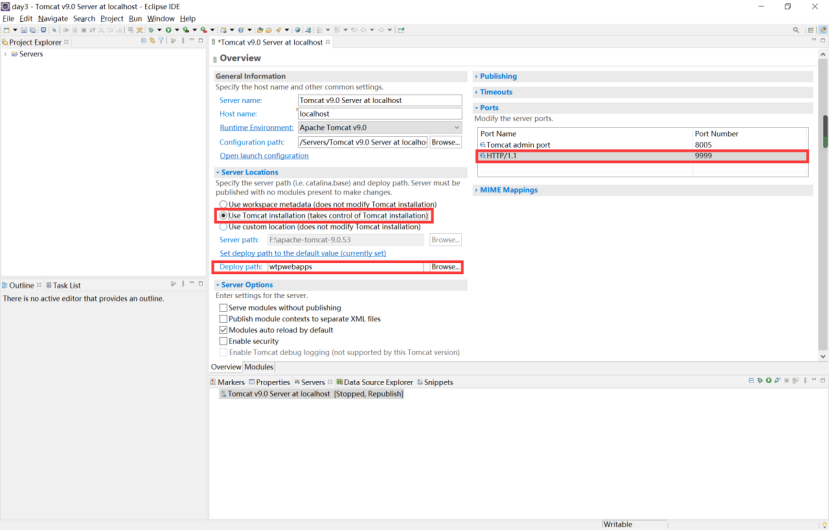Select Use Tomcat installation radio option
830x530 pixels.
(x=223, y=215)
